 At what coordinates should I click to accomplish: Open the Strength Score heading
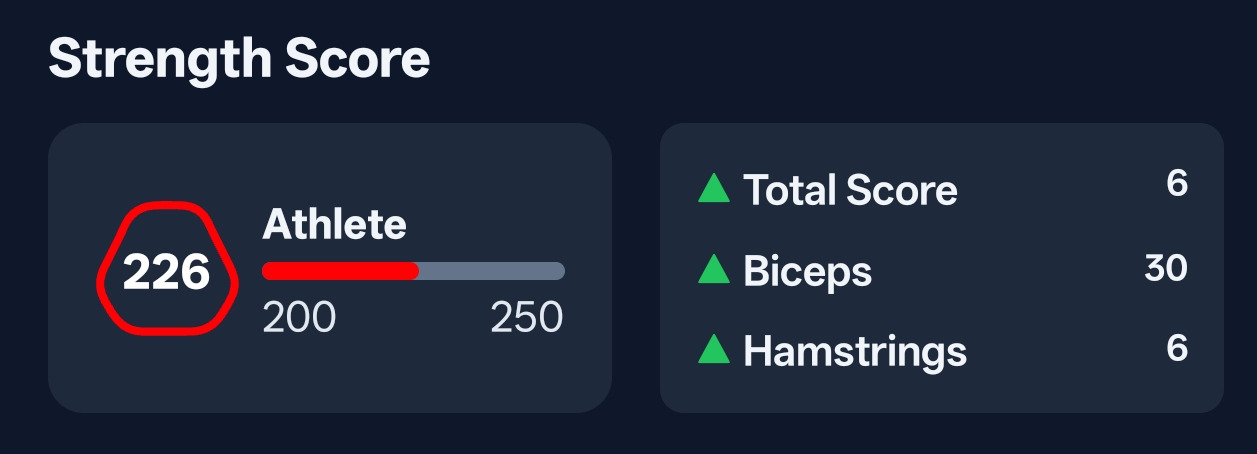coord(240,60)
